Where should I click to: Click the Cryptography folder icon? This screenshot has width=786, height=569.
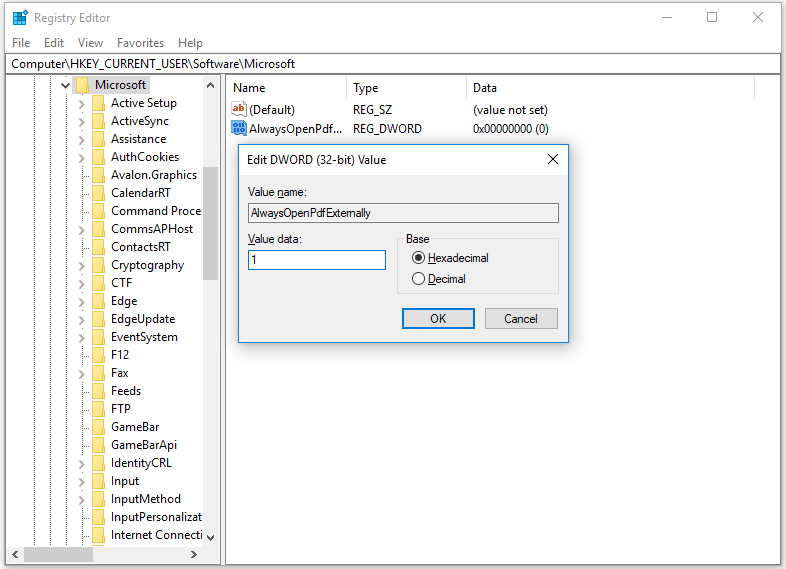click(x=98, y=265)
